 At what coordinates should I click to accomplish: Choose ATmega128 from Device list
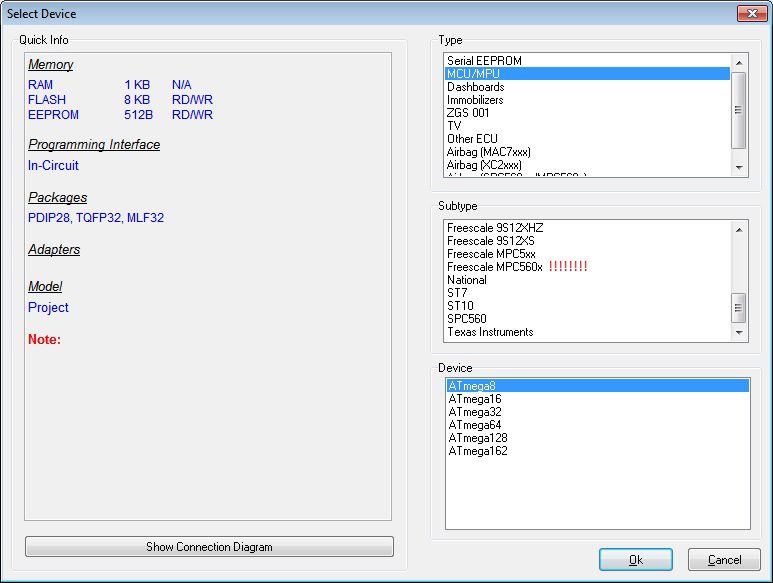478,438
